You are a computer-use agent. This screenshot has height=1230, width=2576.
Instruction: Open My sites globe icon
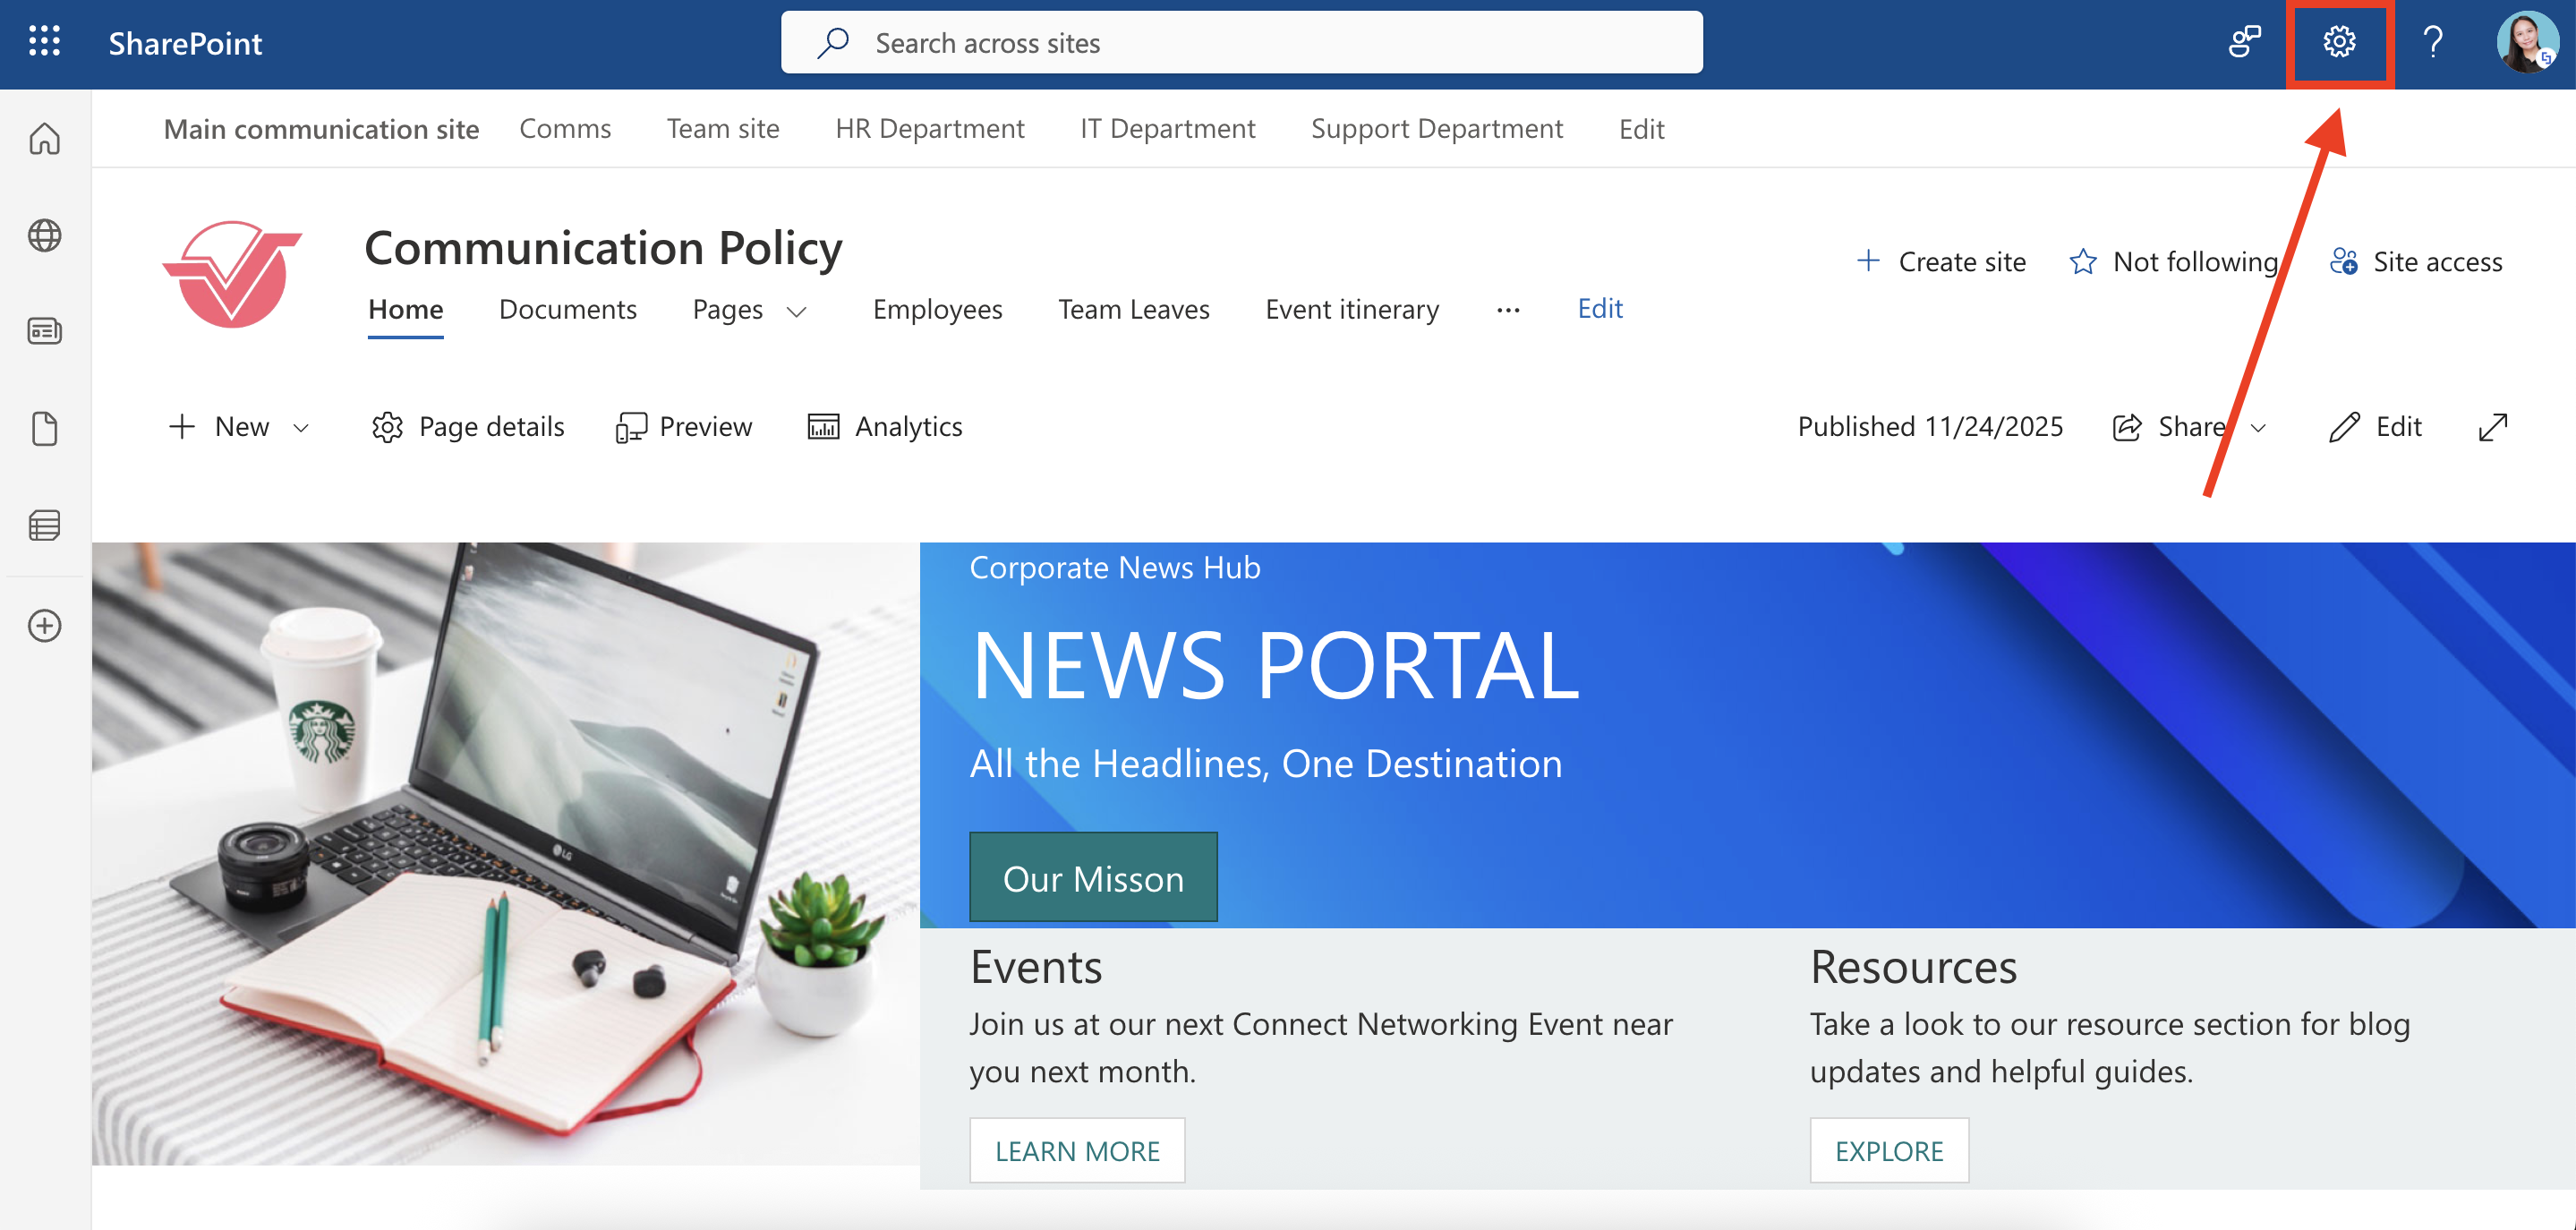click(x=44, y=235)
